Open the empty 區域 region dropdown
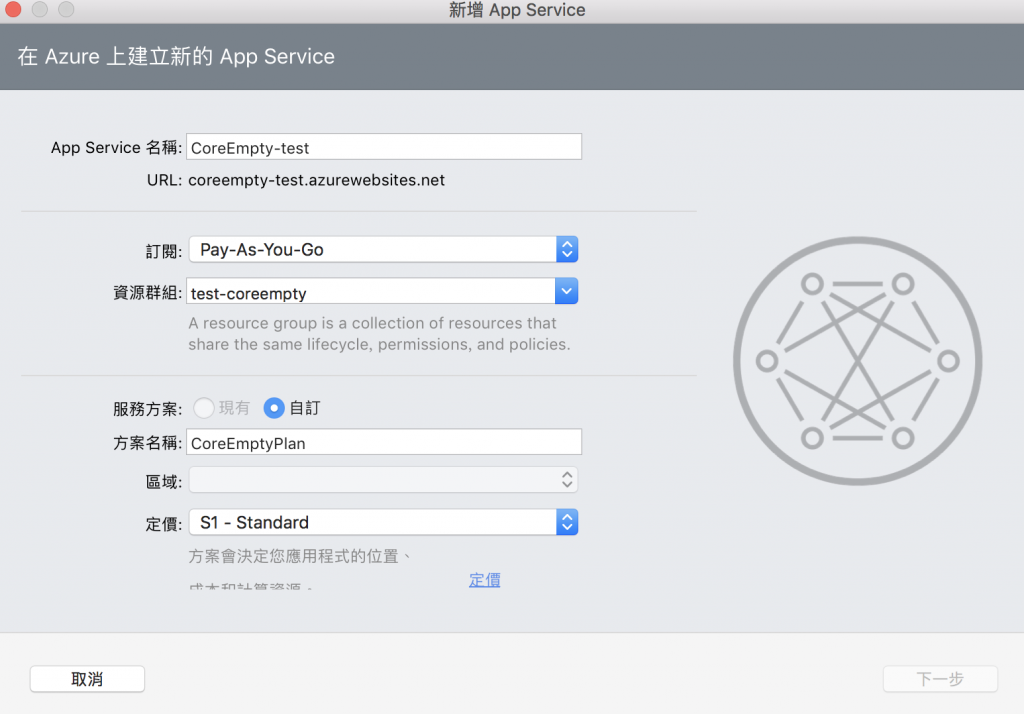This screenshot has height=714, width=1024. 383,480
